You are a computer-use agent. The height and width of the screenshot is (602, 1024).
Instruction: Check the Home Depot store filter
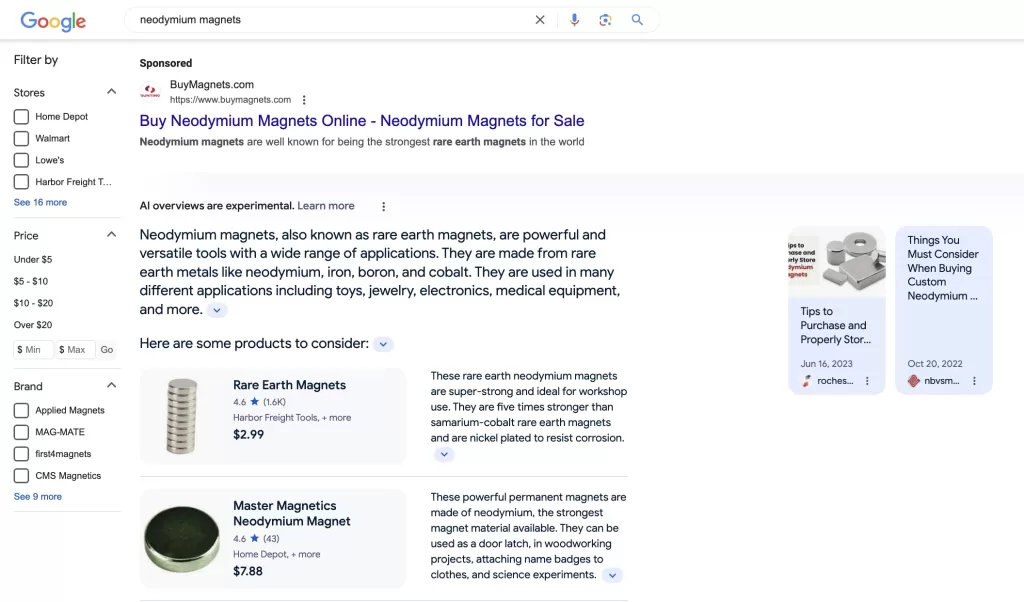(21, 116)
